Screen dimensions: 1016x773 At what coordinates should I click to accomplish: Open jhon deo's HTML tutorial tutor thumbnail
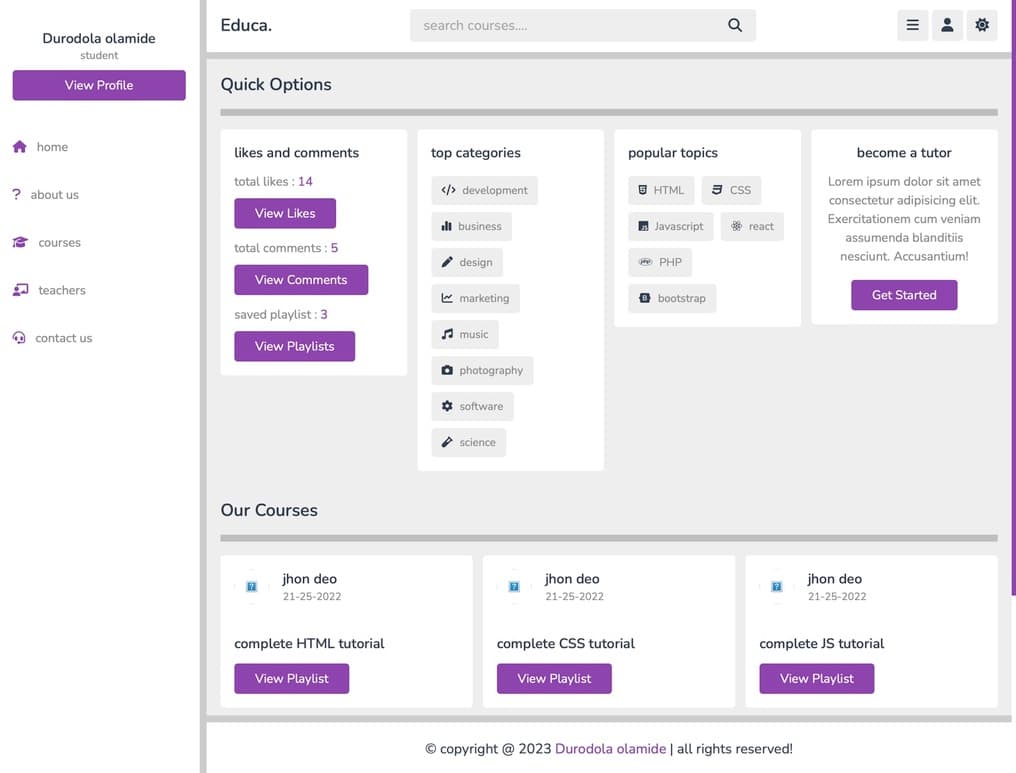click(252, 587)
